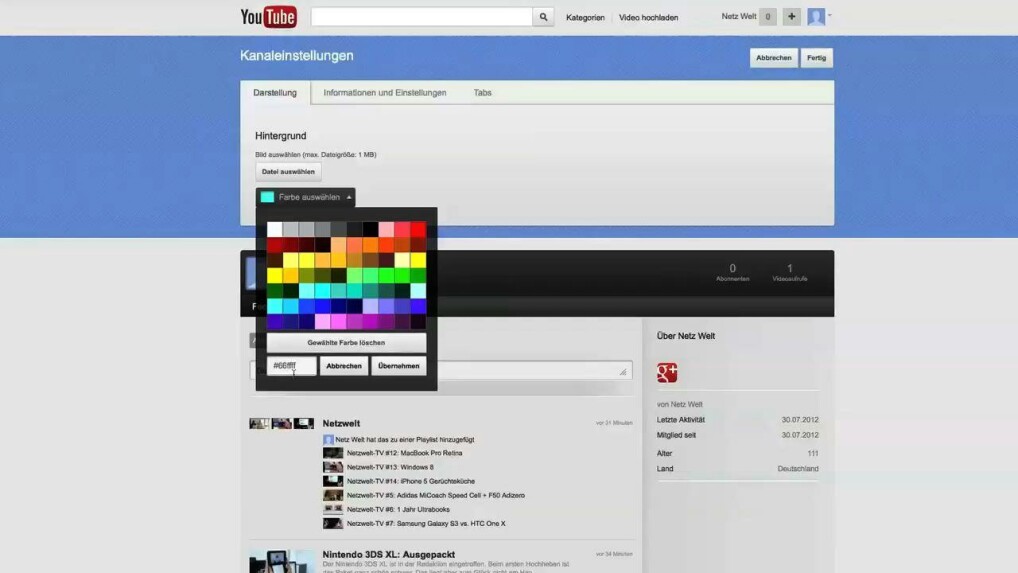
Task: Click the YouTube logo
Action: 268,17
